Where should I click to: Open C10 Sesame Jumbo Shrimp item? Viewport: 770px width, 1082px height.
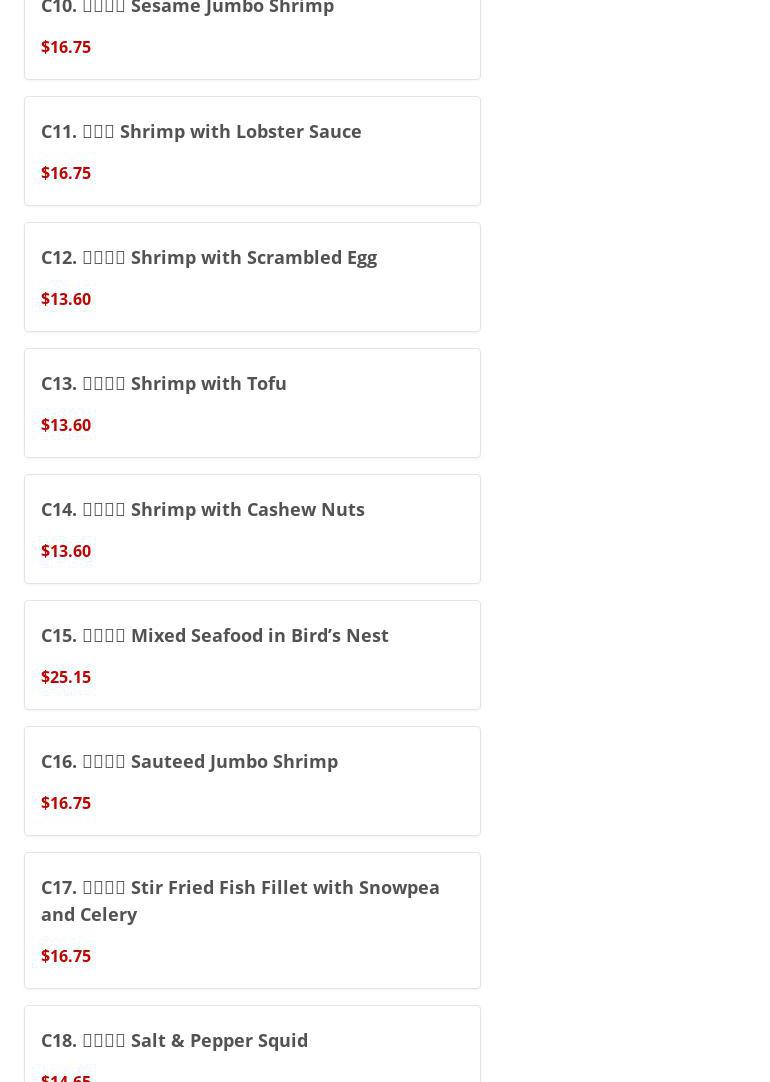187,8
